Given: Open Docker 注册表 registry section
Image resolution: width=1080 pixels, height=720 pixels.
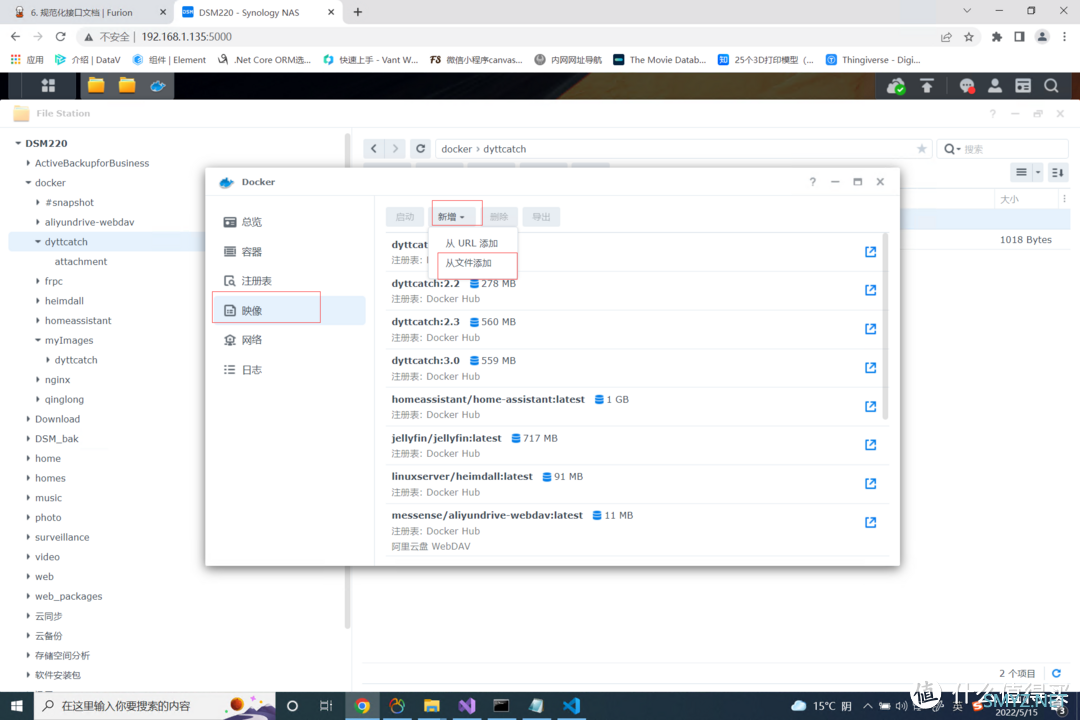Looking at the screenshot, I should click(289, 281).
